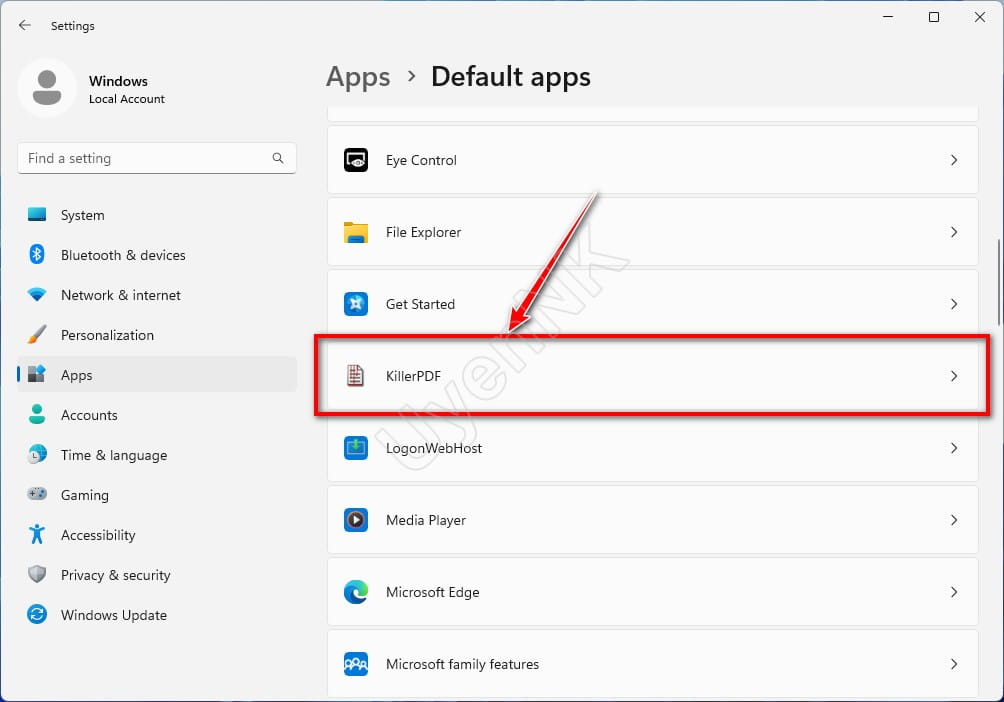Click the Time & language globe icon
This screenshot has height=702, width=1004.
pyautogui.click(x=37, y=454)
